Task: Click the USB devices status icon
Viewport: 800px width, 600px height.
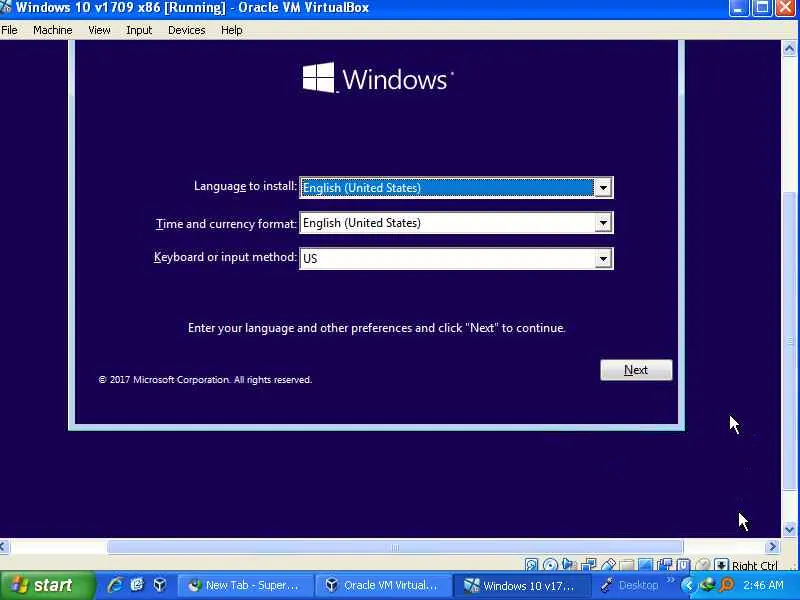Action: (x=608, y=564)
